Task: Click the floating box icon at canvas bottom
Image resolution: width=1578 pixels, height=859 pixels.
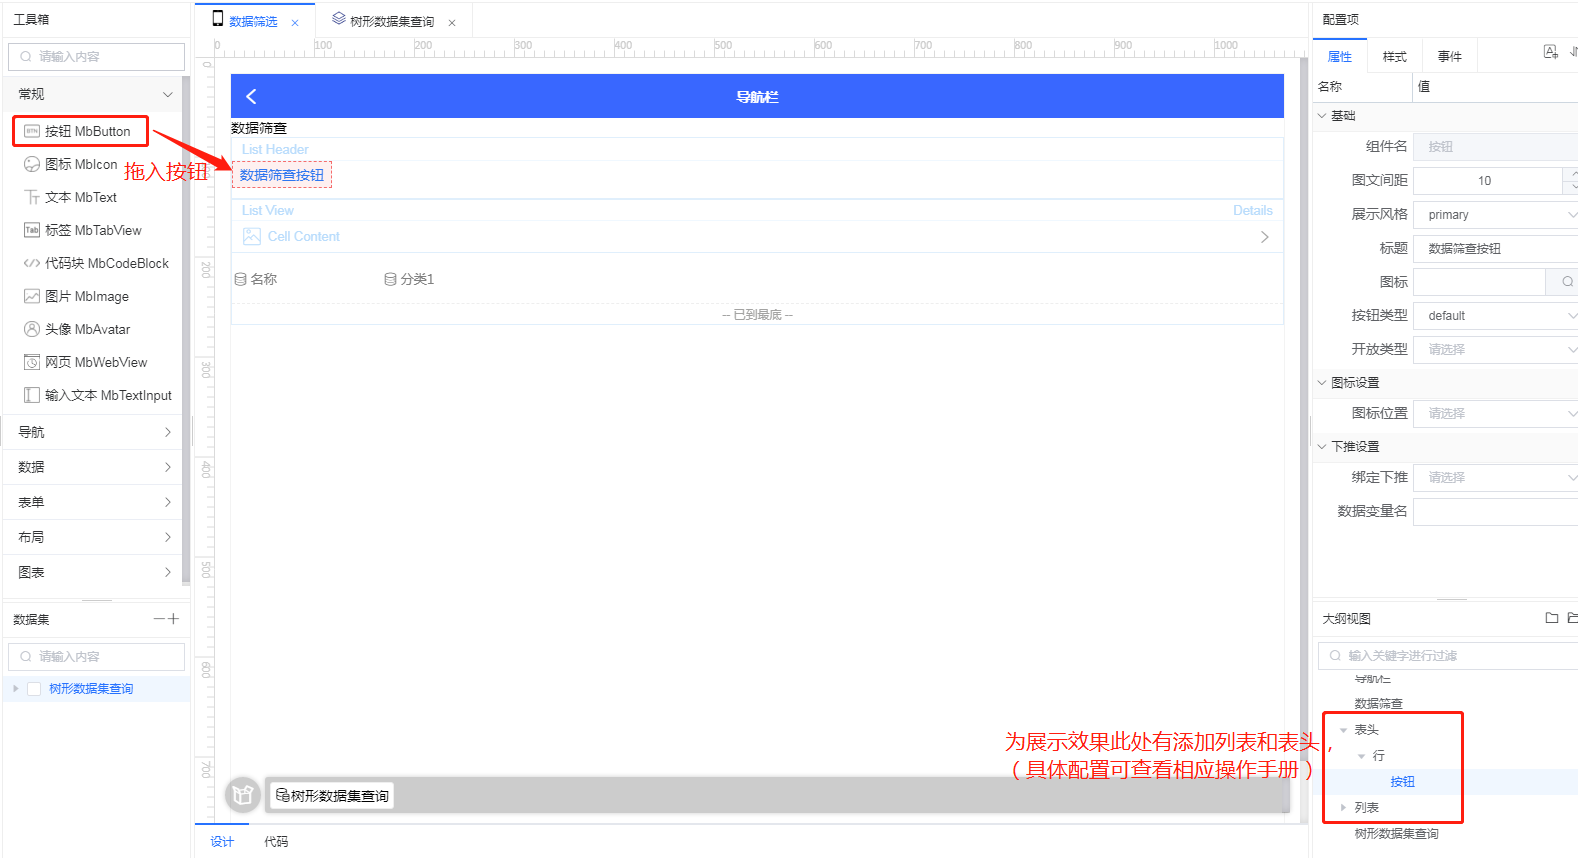Action: [x=242, y=795]
